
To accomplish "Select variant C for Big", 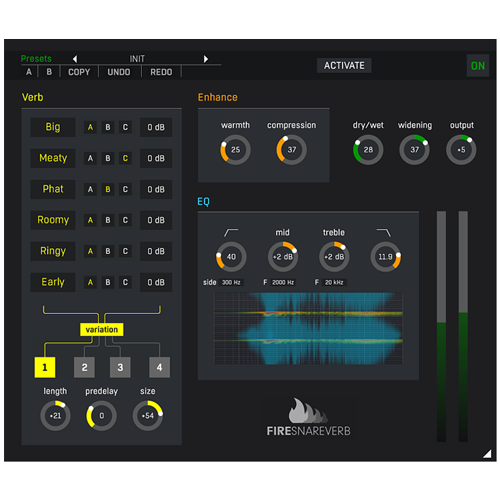I will (x=125, y=127).
